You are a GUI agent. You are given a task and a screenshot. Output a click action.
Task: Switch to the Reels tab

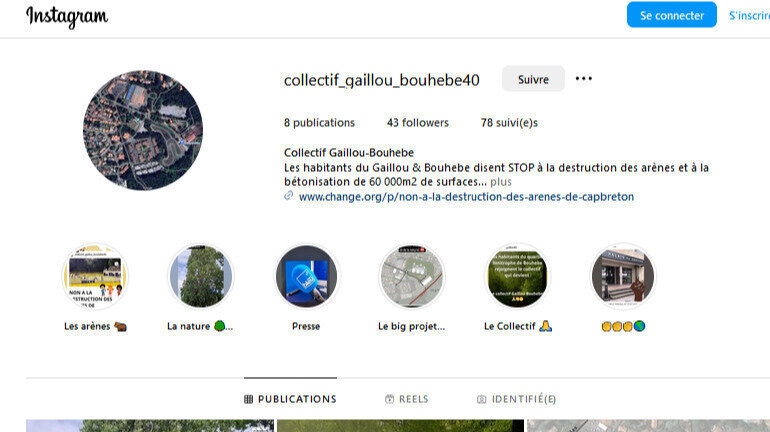pos(407,399)
